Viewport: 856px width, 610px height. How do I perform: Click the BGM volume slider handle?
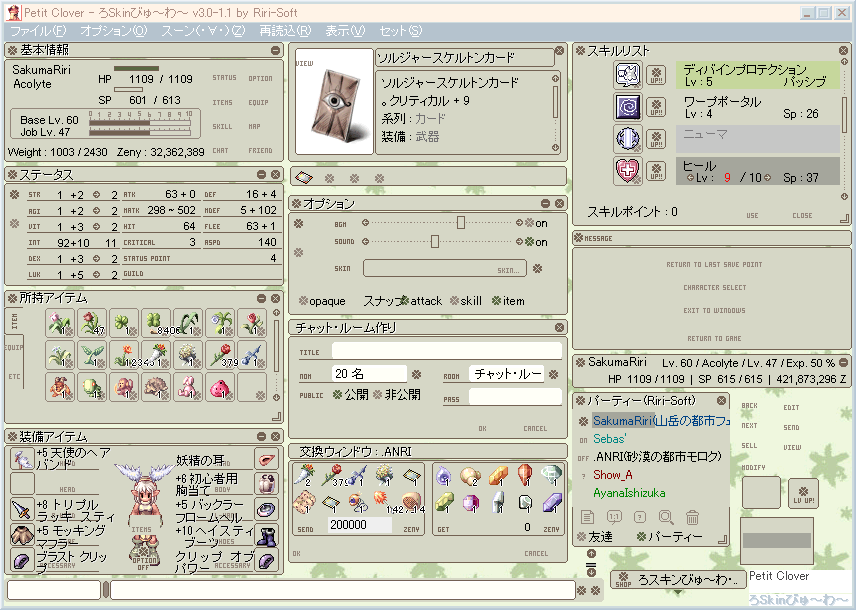[461, 222]
